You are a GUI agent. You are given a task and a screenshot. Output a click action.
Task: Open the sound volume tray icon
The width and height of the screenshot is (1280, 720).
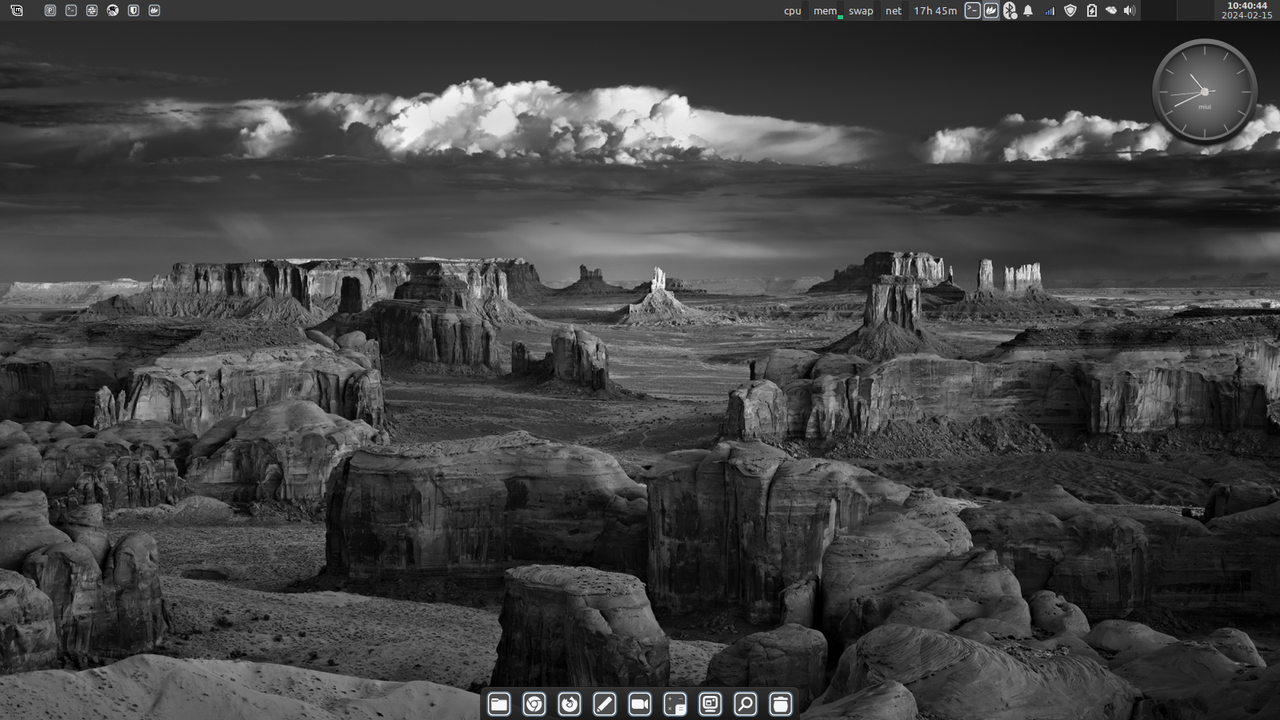coord(1129,10)
